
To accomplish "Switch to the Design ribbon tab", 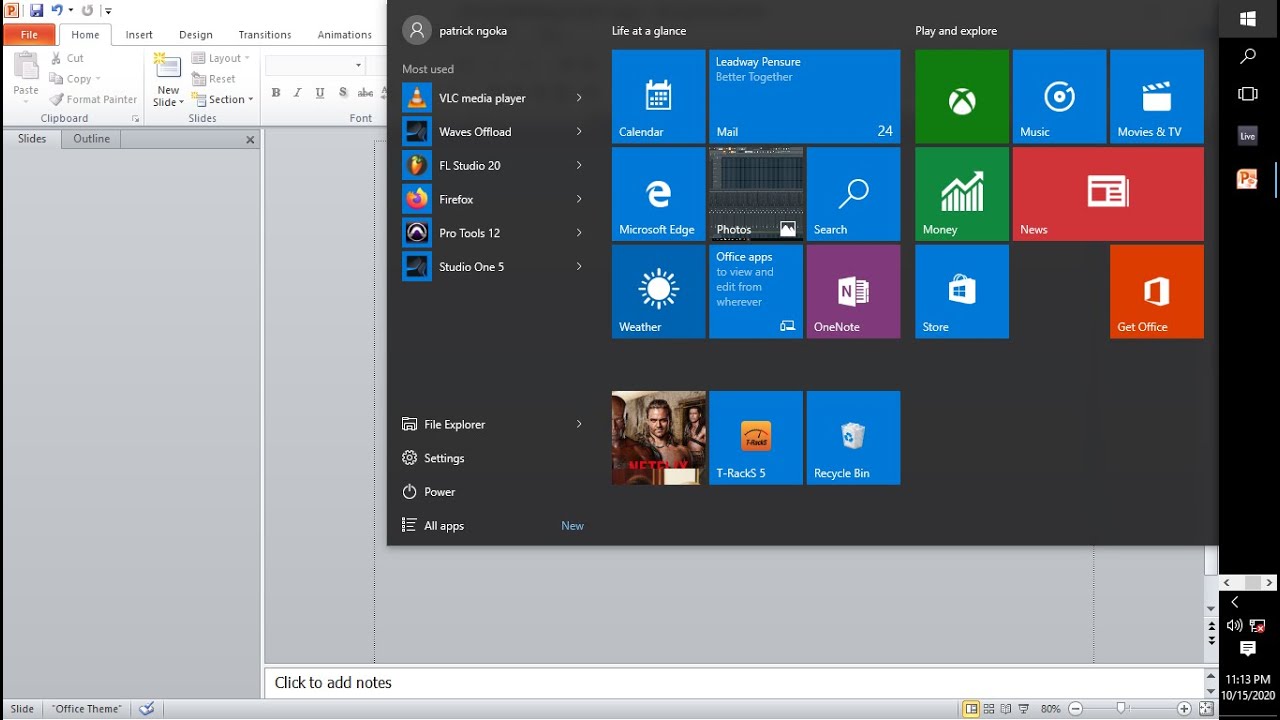I will (x=196, y=34).
